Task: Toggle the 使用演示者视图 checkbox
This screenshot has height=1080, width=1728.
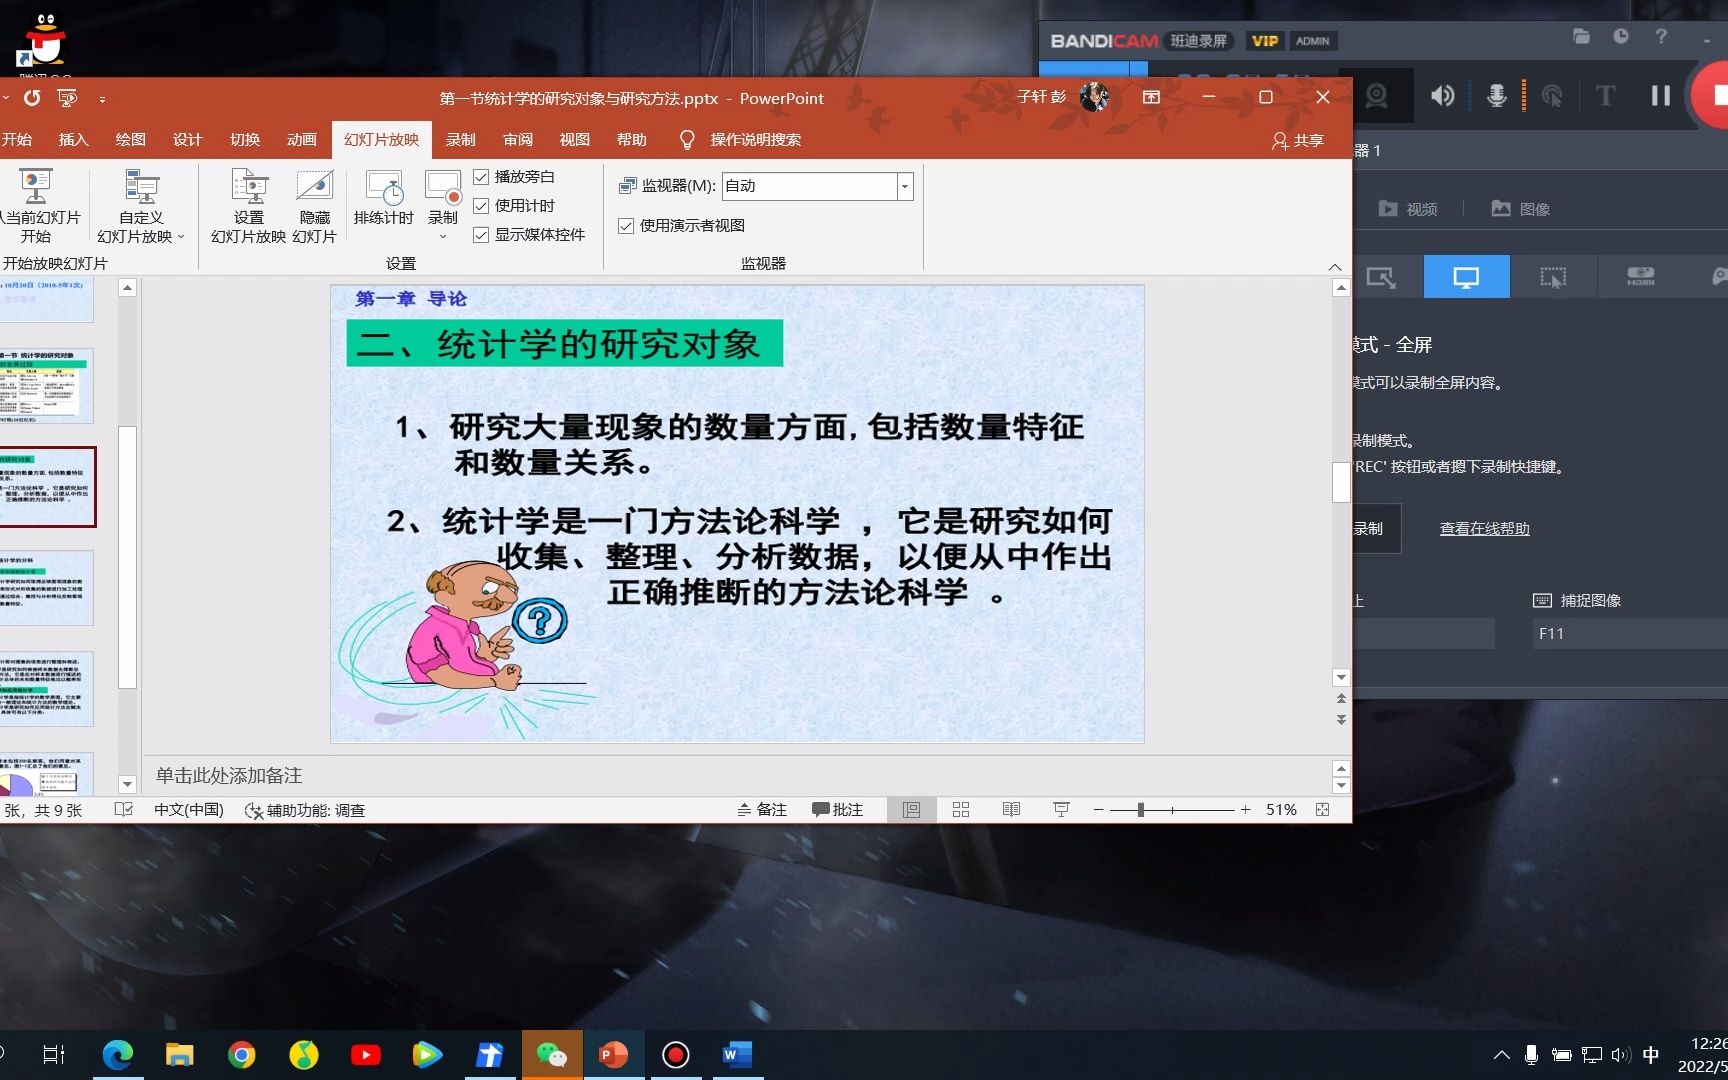Action: [625, 225]
